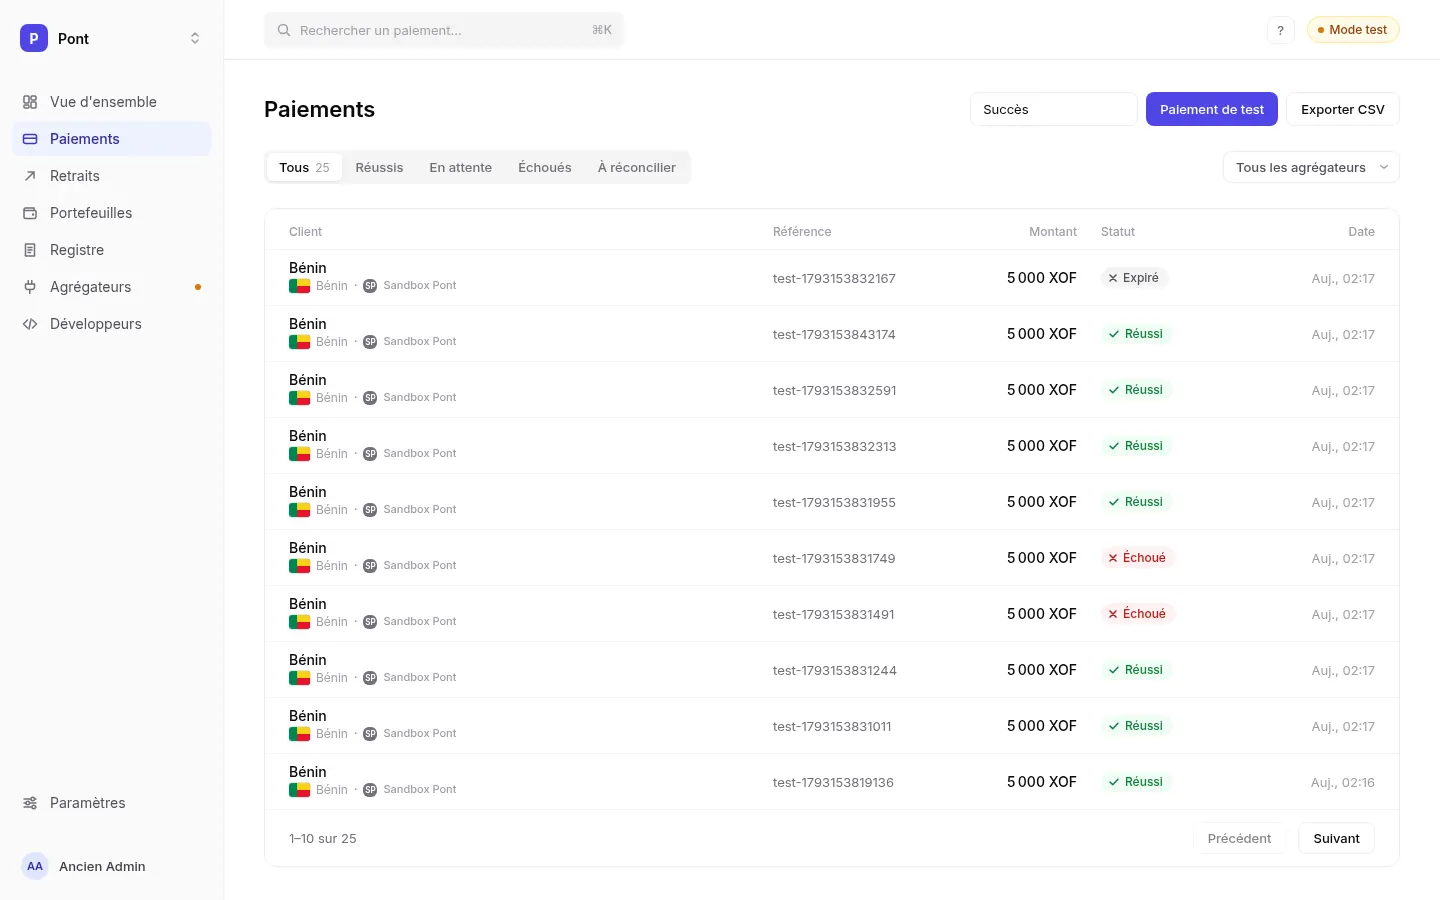Image resolution: width=1440 pixels, height=900 pixels.
Task: Switch to the À réconcilier tab
Action: (x=637, y=167)
